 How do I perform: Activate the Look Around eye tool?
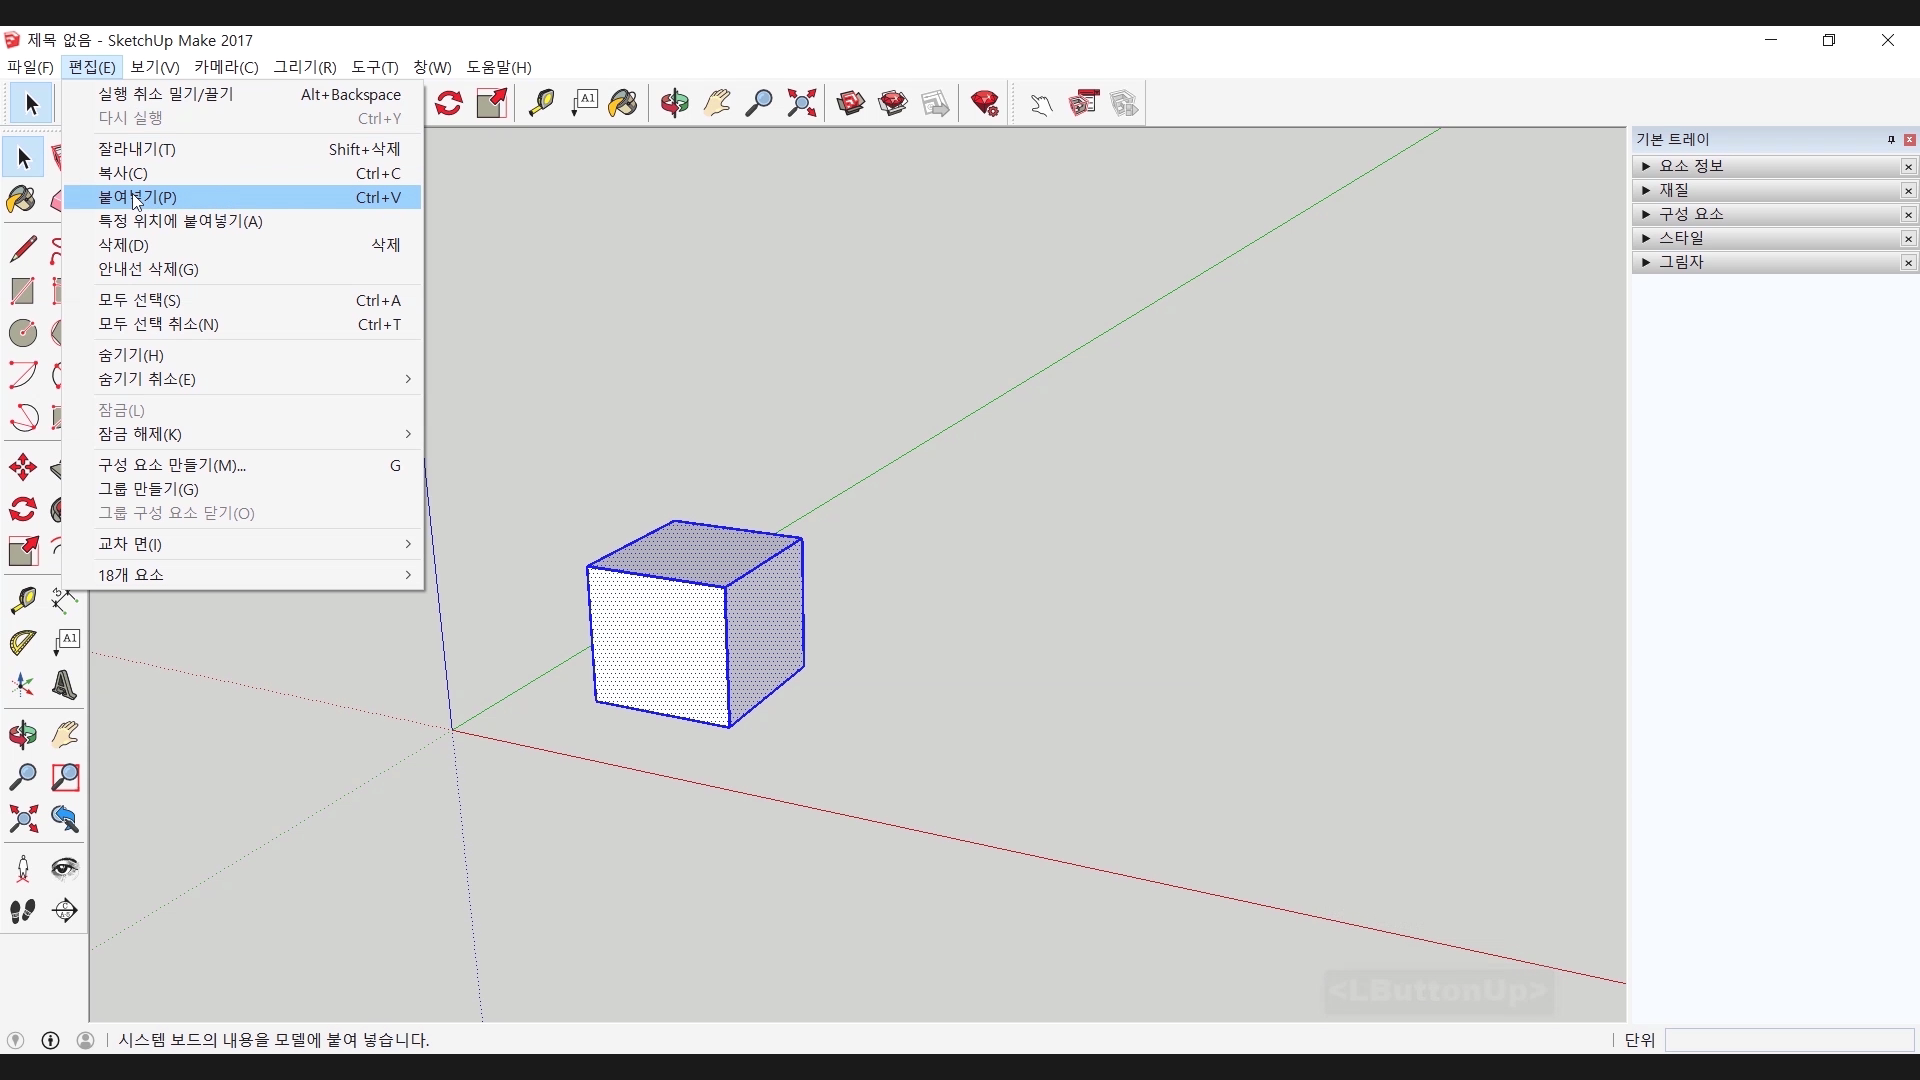point(65,868)
